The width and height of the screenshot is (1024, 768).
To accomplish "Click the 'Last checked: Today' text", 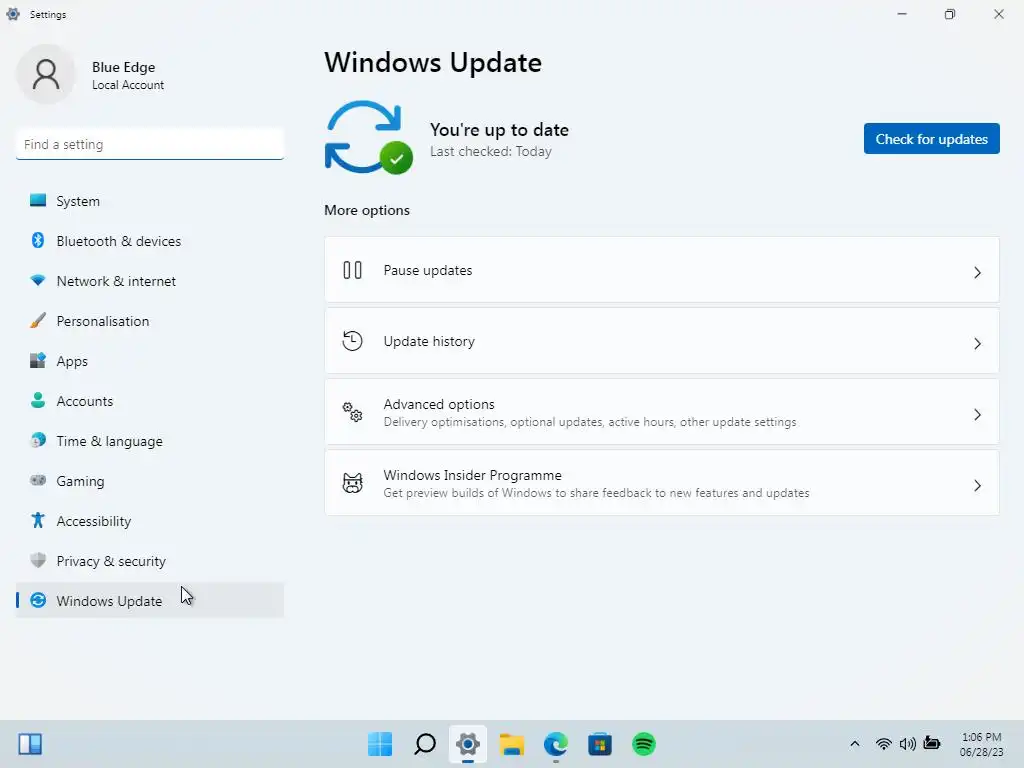I will click(x=490, y=151).
